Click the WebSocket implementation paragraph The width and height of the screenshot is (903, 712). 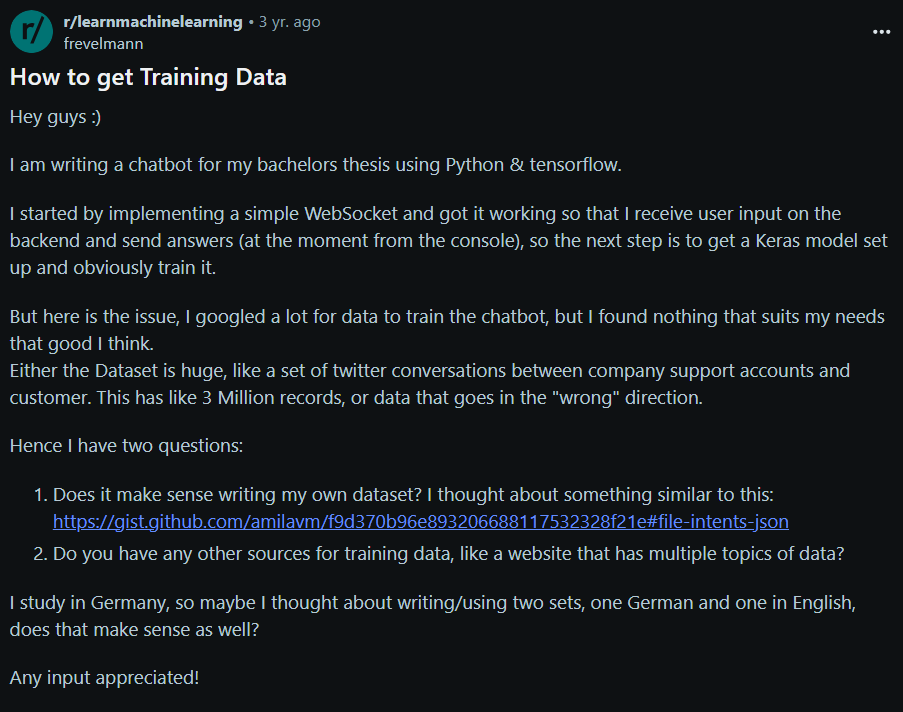tap(449, 241)
